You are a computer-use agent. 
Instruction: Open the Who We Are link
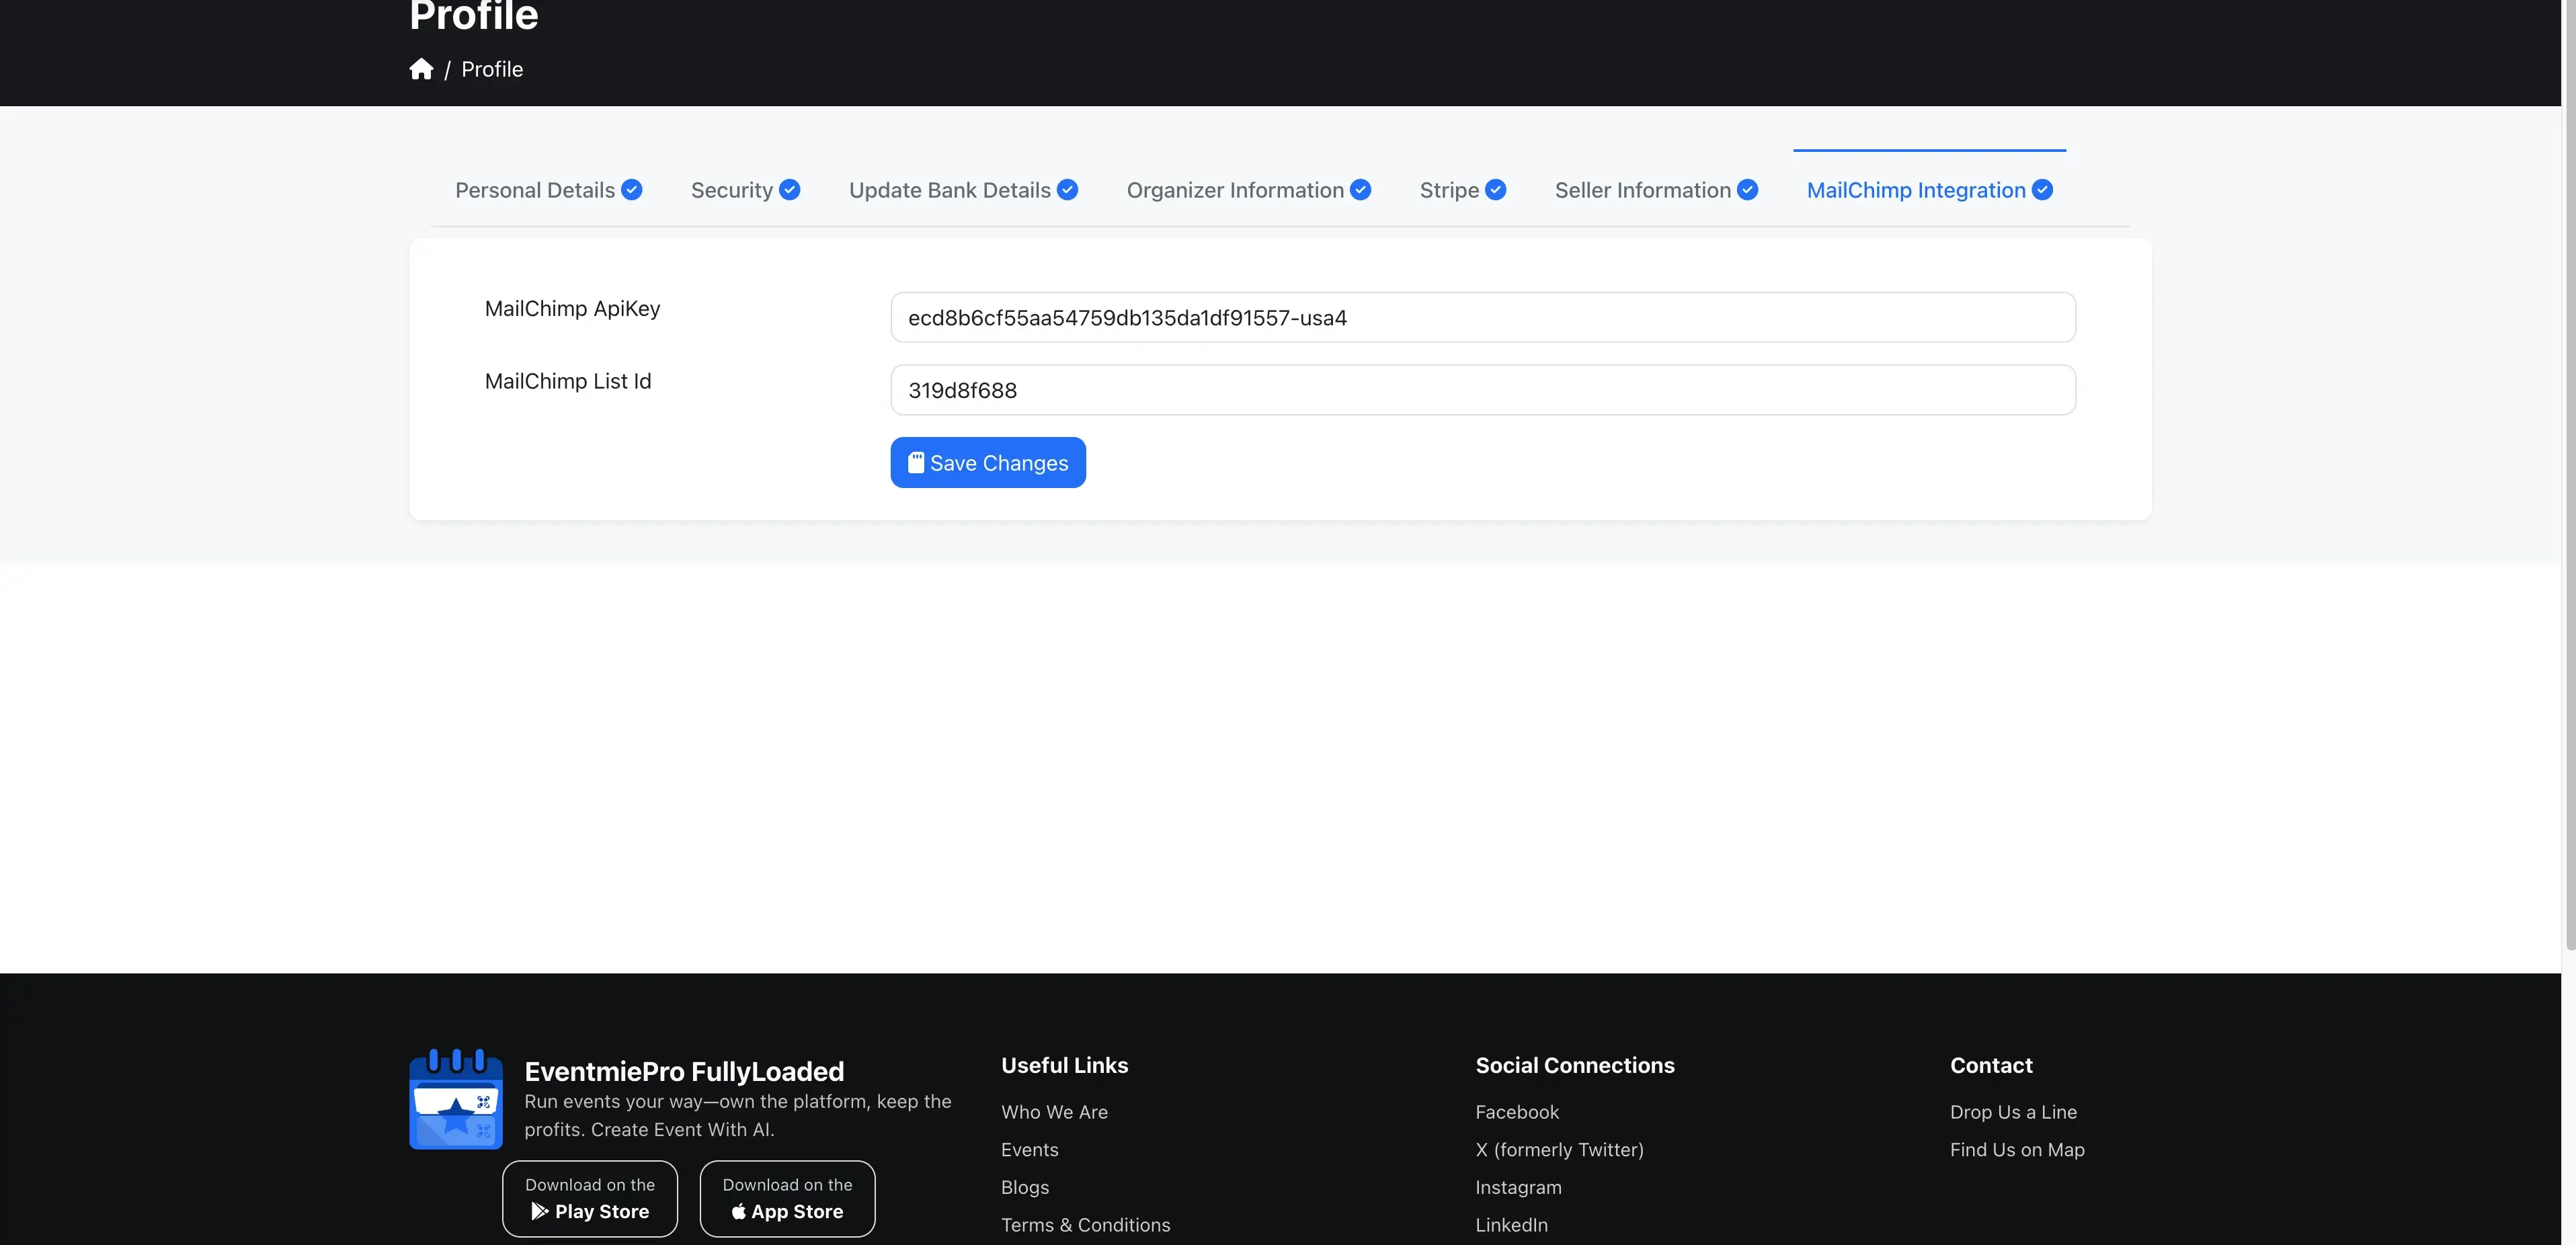pos(1054,1111)
